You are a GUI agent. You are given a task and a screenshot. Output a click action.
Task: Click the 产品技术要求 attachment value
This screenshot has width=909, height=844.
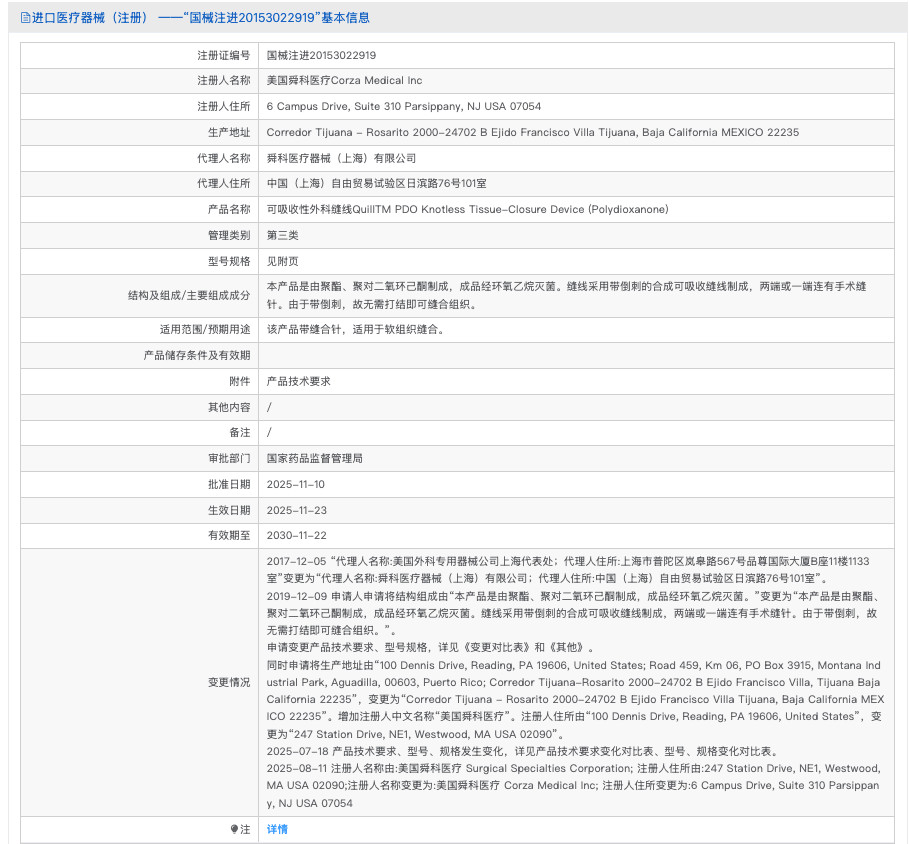[298, 381]
